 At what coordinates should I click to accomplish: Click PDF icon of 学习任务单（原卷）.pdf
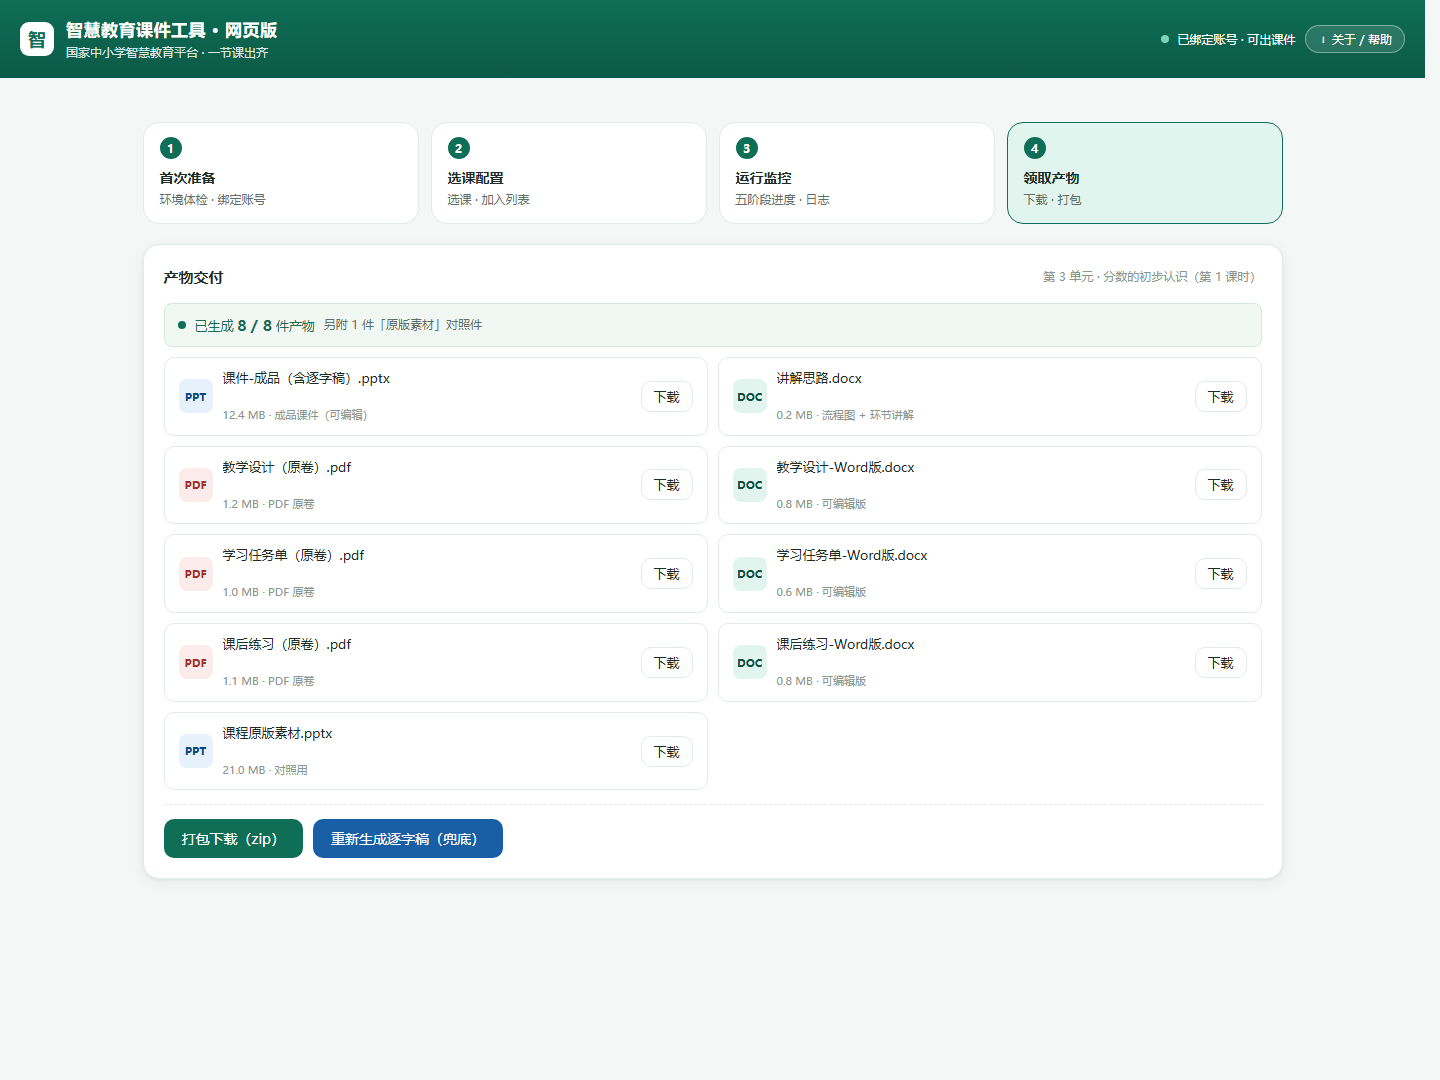(x=196, y=574)
